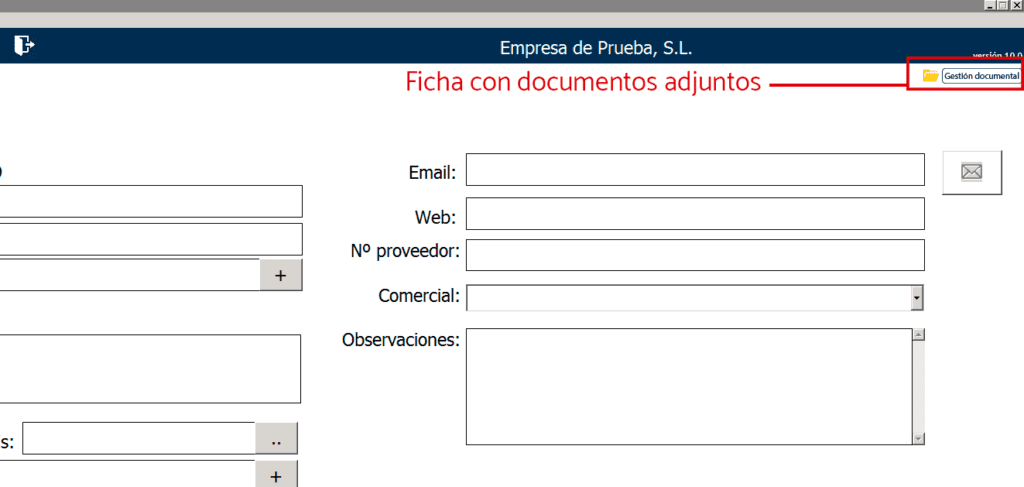Expand the Comercial dropdown arrow
This screenshot has height=487, width=1024.
pos(916,298)
